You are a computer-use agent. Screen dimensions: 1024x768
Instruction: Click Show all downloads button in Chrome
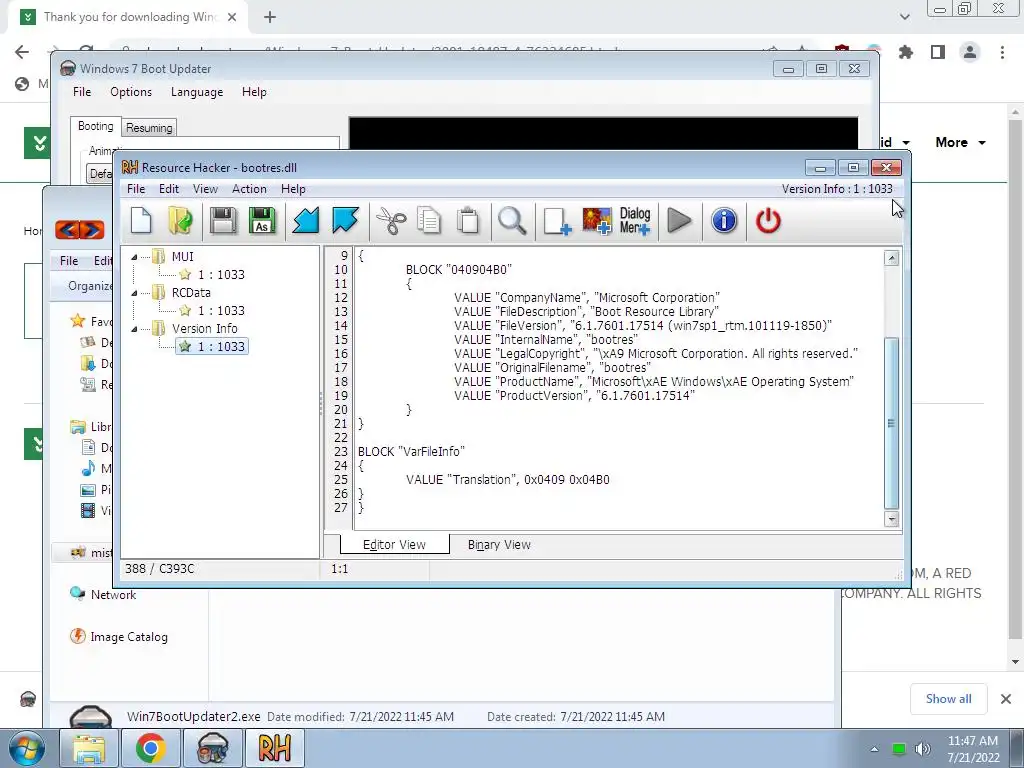(948, 699)
